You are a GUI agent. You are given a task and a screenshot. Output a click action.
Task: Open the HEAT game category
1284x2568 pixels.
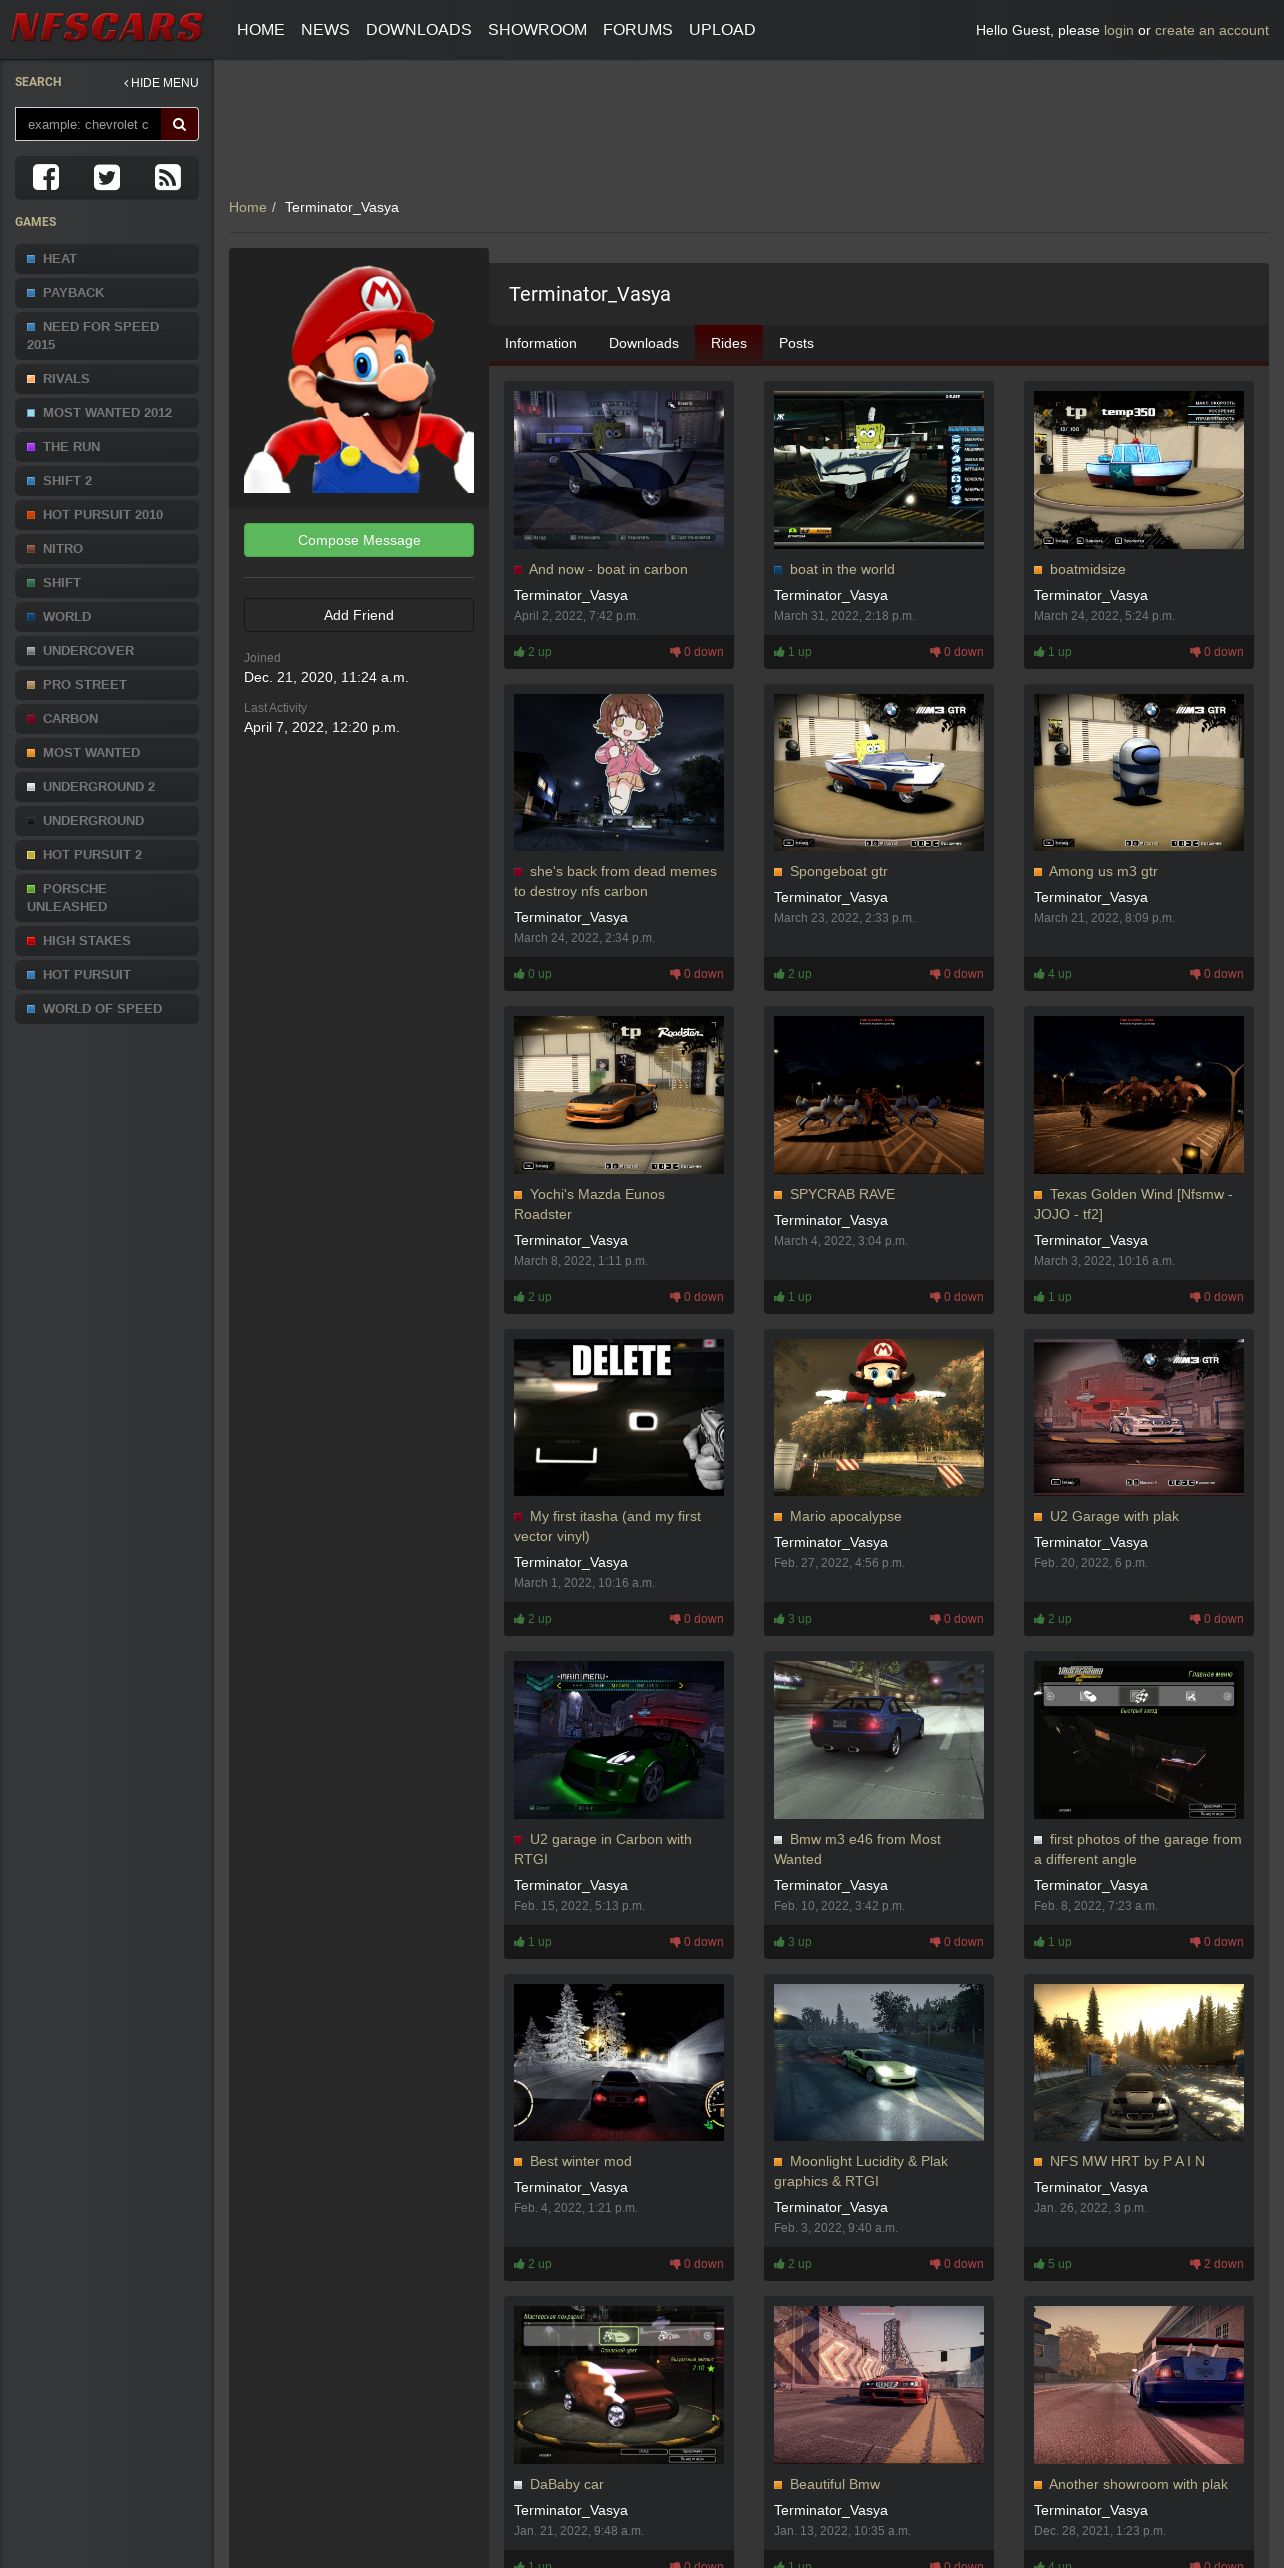(x=107, y=259)
